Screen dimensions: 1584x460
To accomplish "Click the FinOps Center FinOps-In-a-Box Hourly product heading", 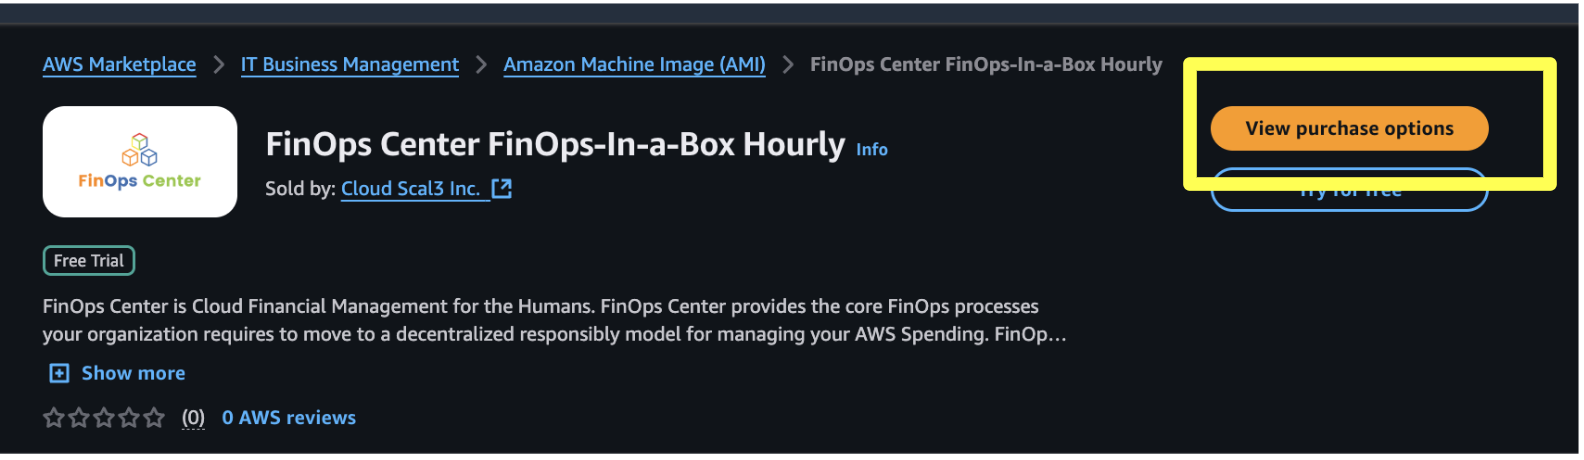I will click(x=555, y=145).
